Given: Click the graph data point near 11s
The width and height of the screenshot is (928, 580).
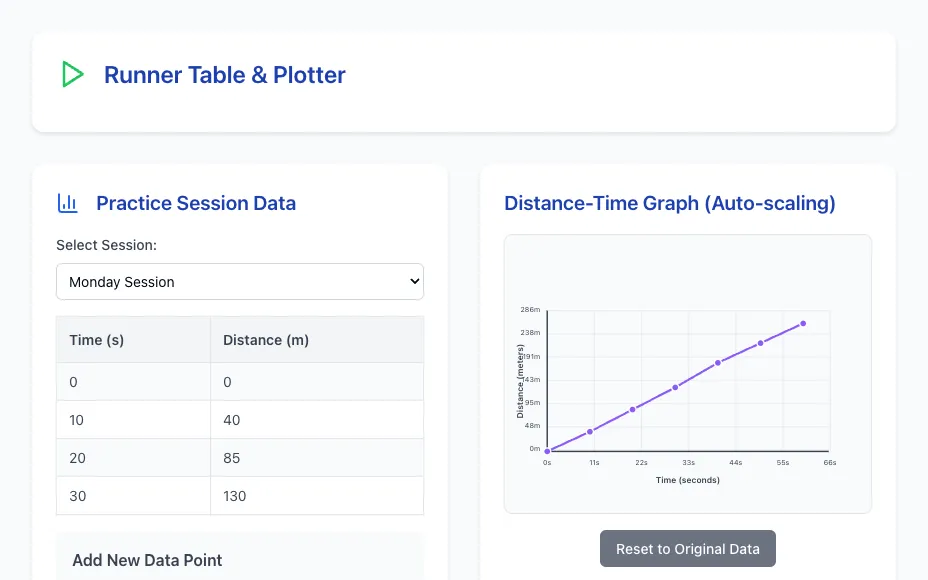Looking at the screenshot, I should 590,432.
